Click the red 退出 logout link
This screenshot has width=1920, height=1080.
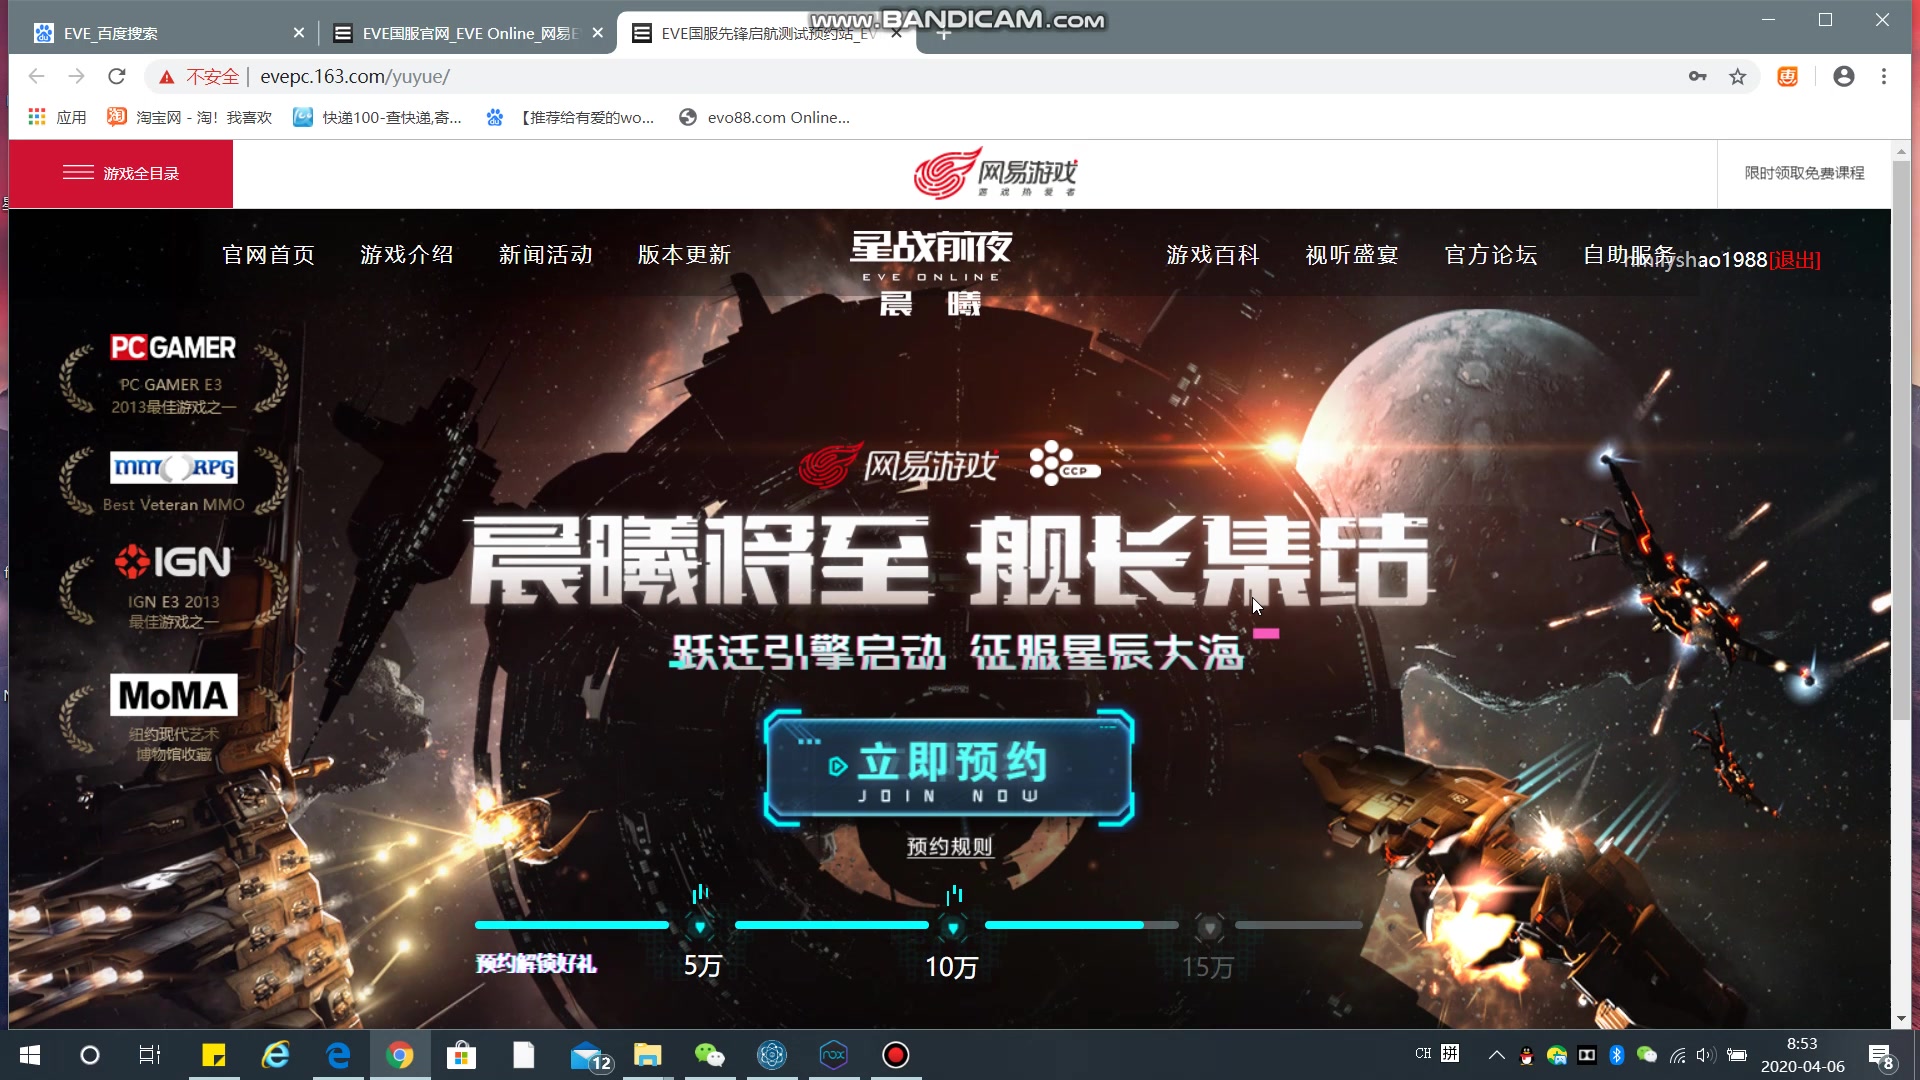pos(1795,260)
